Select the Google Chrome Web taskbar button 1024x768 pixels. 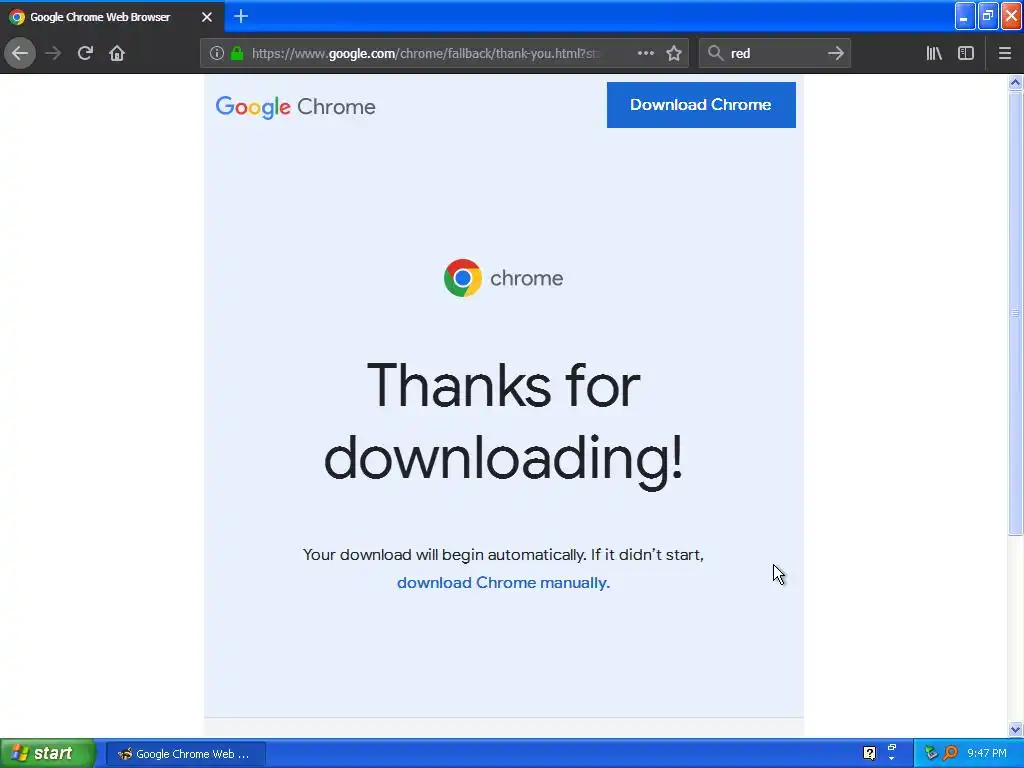click(x=185, y=754)
